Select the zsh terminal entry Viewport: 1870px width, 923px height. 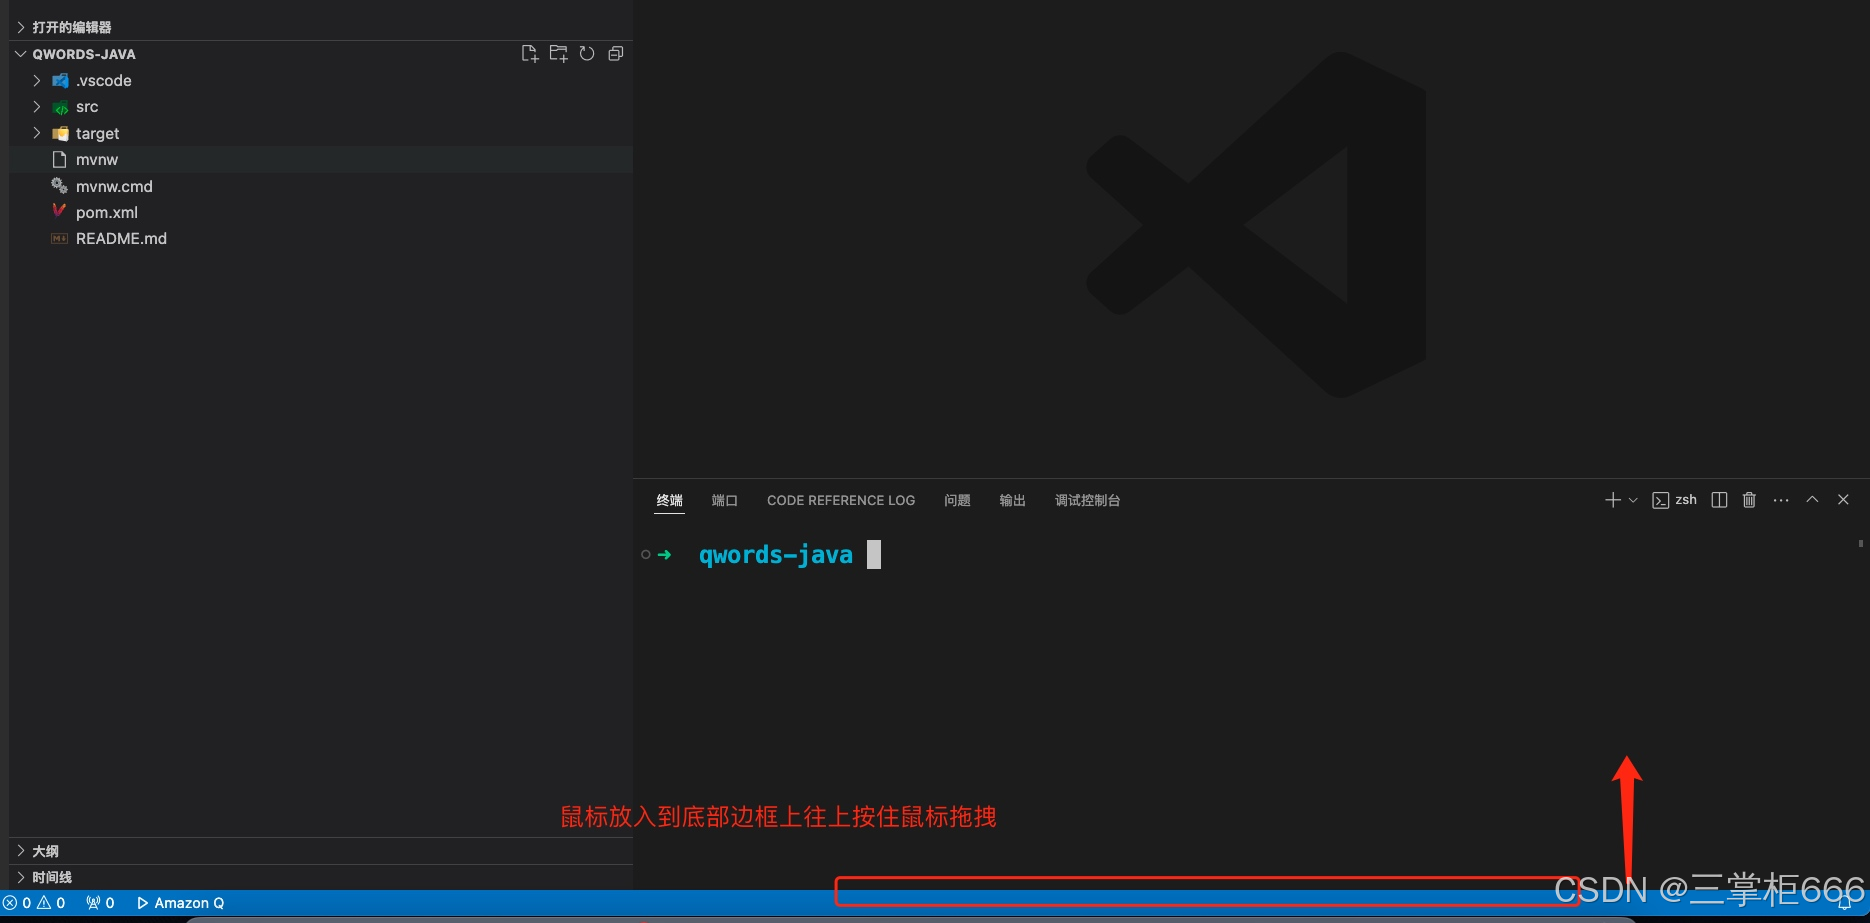[x=1675, y=500]
